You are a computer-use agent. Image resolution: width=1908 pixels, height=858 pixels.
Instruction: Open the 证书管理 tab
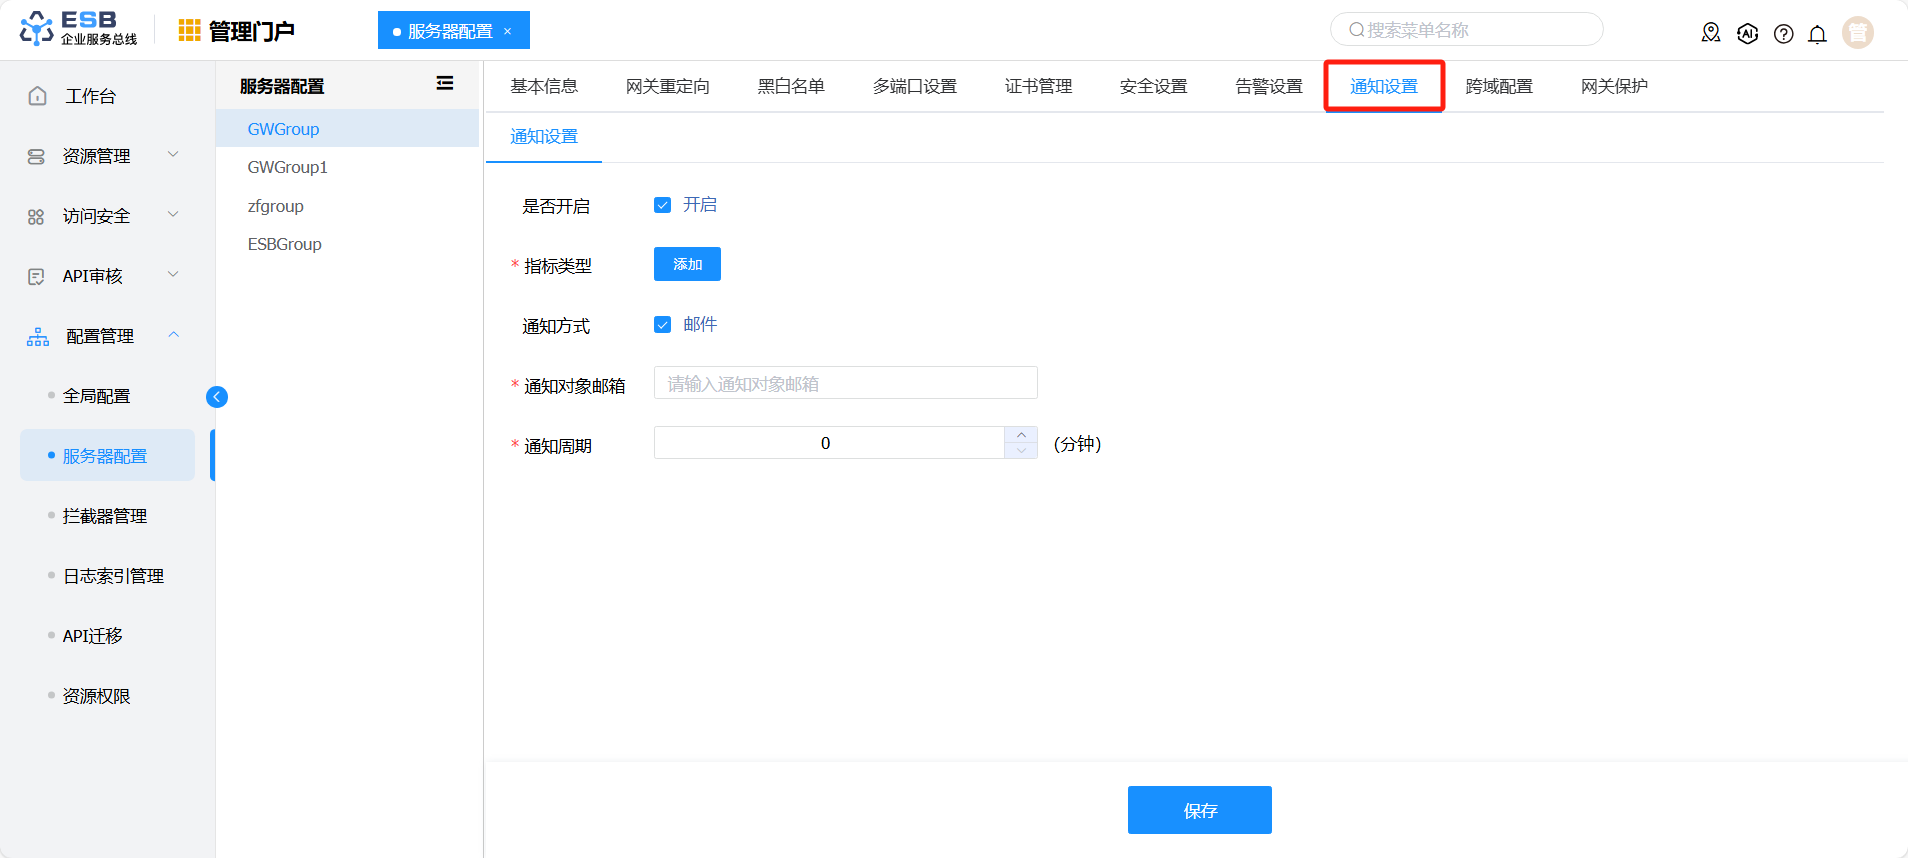click(x=1038, y=87)
